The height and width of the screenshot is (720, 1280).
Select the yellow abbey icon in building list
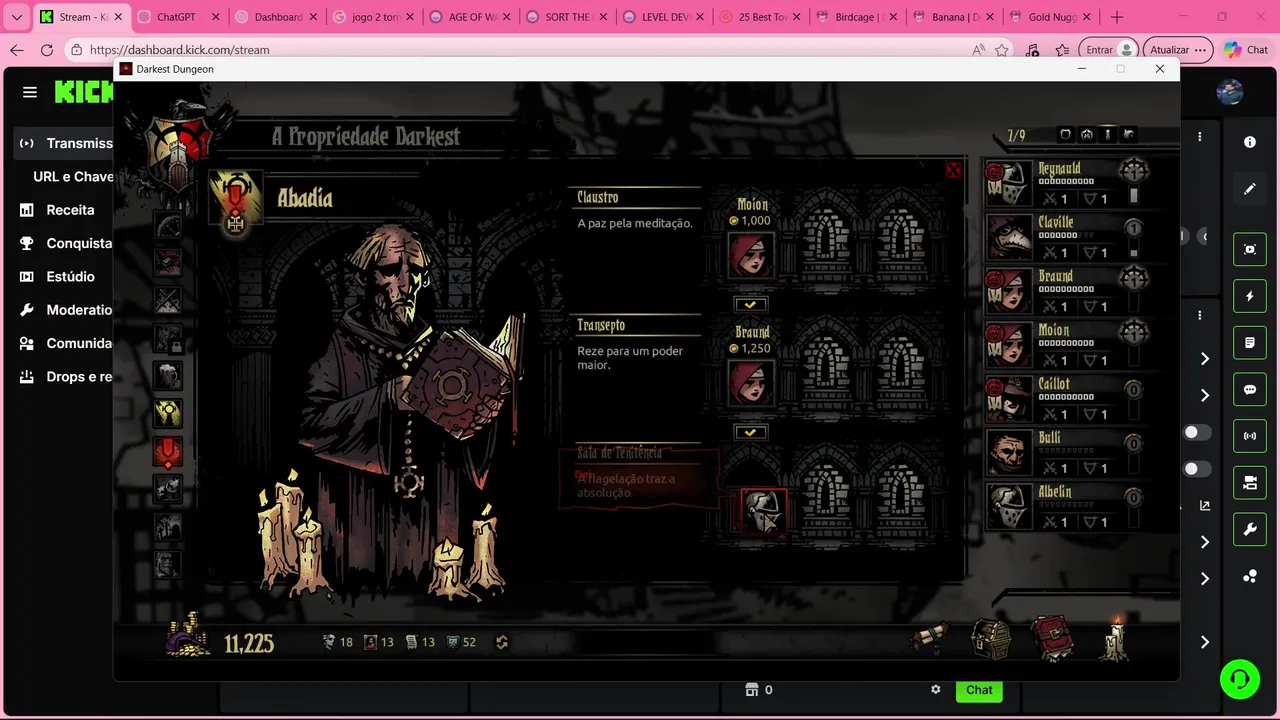[167, 413]
